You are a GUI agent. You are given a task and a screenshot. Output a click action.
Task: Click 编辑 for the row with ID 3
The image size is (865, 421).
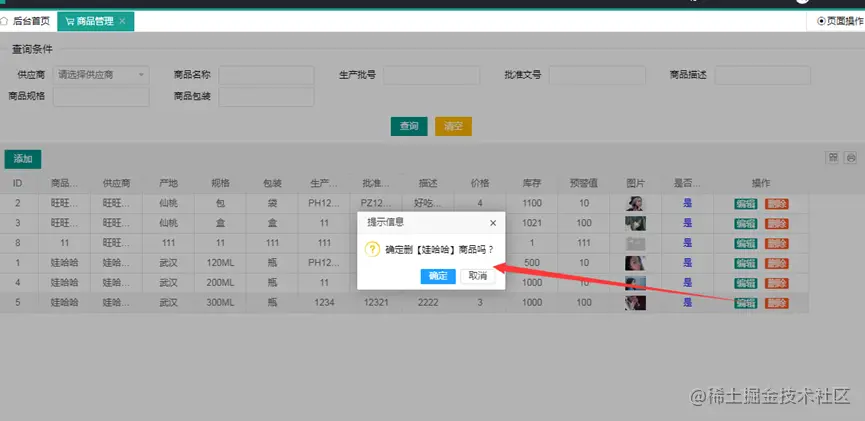tap(746, 223)
